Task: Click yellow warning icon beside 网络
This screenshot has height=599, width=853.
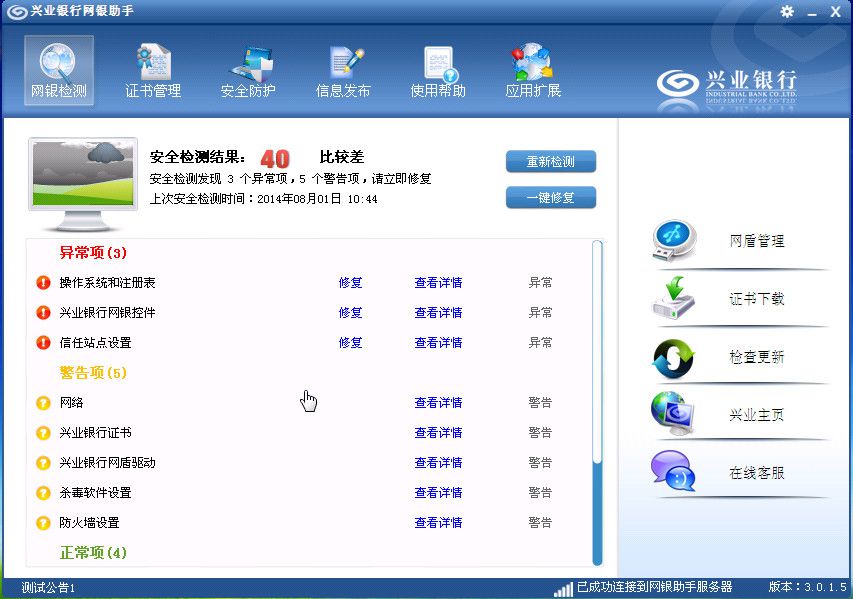Action: pos(43,403)
